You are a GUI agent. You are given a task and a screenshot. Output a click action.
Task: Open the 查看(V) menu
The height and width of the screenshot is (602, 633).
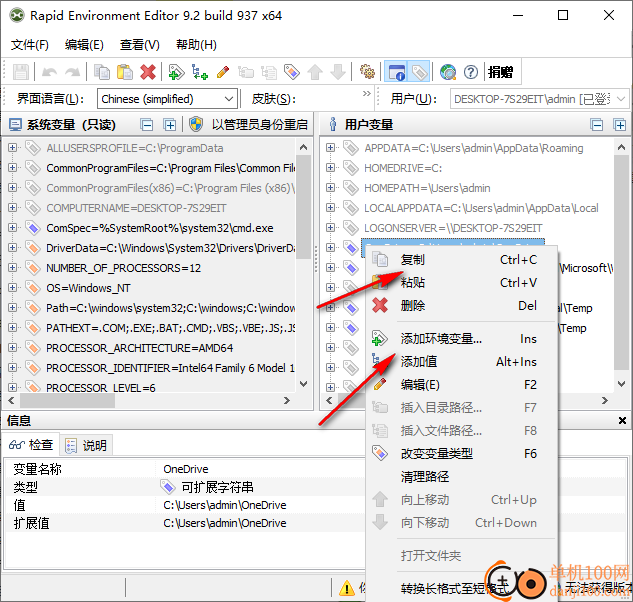(140, 44)
